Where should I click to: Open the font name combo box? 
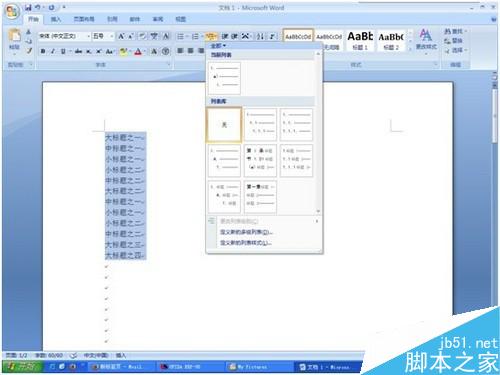[x=64, y=36]
